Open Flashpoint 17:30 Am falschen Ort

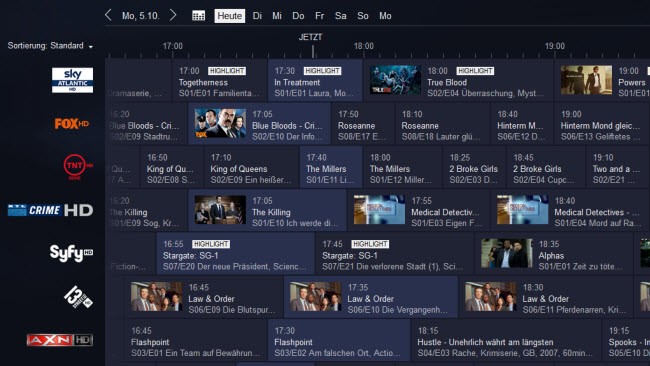(x=339, y=341)
